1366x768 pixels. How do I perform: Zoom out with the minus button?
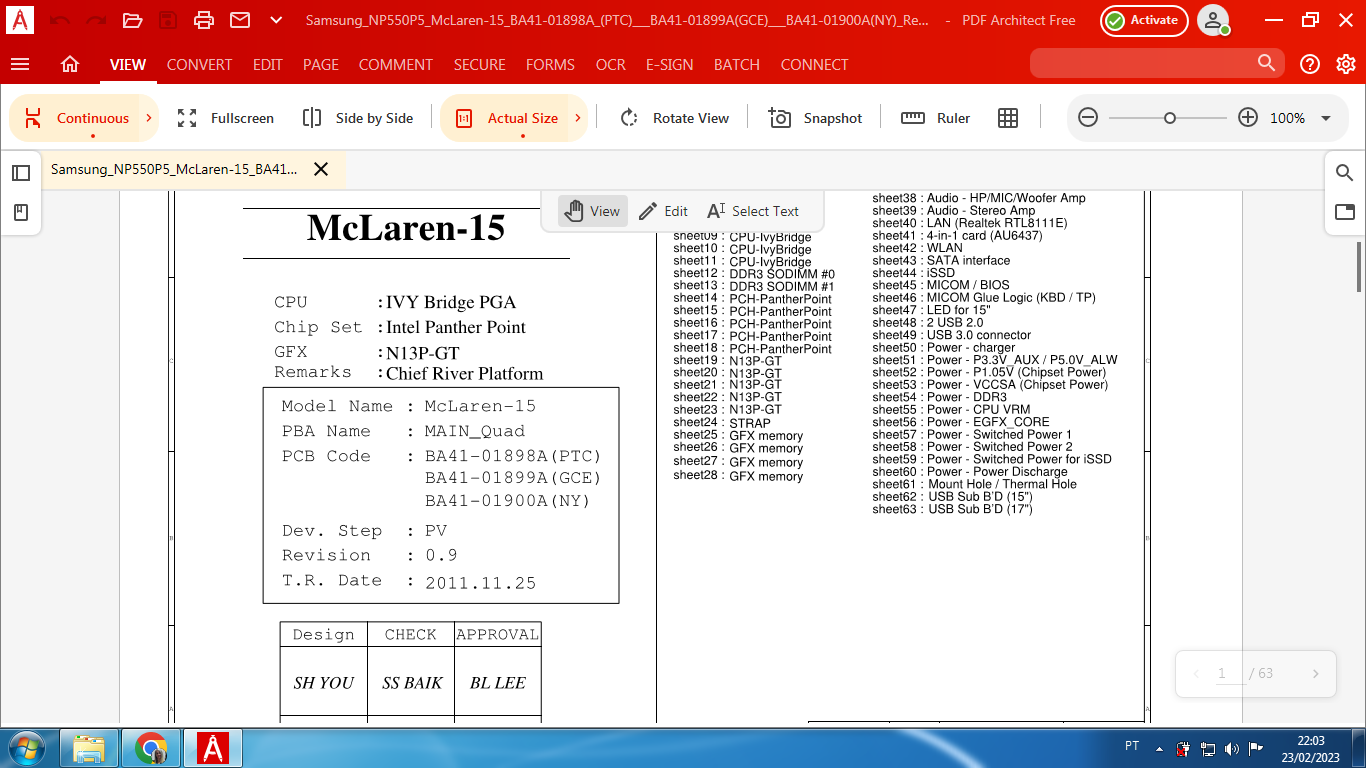point(1088,118)
